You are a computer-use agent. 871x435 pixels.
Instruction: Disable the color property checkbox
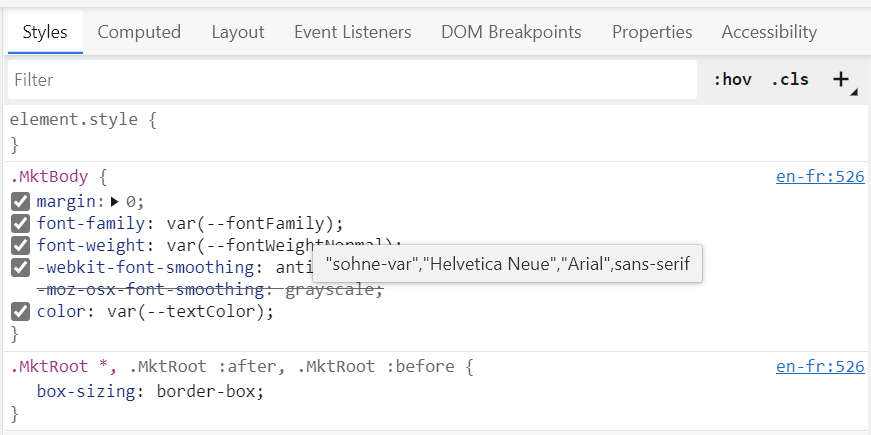coord(20,311)
